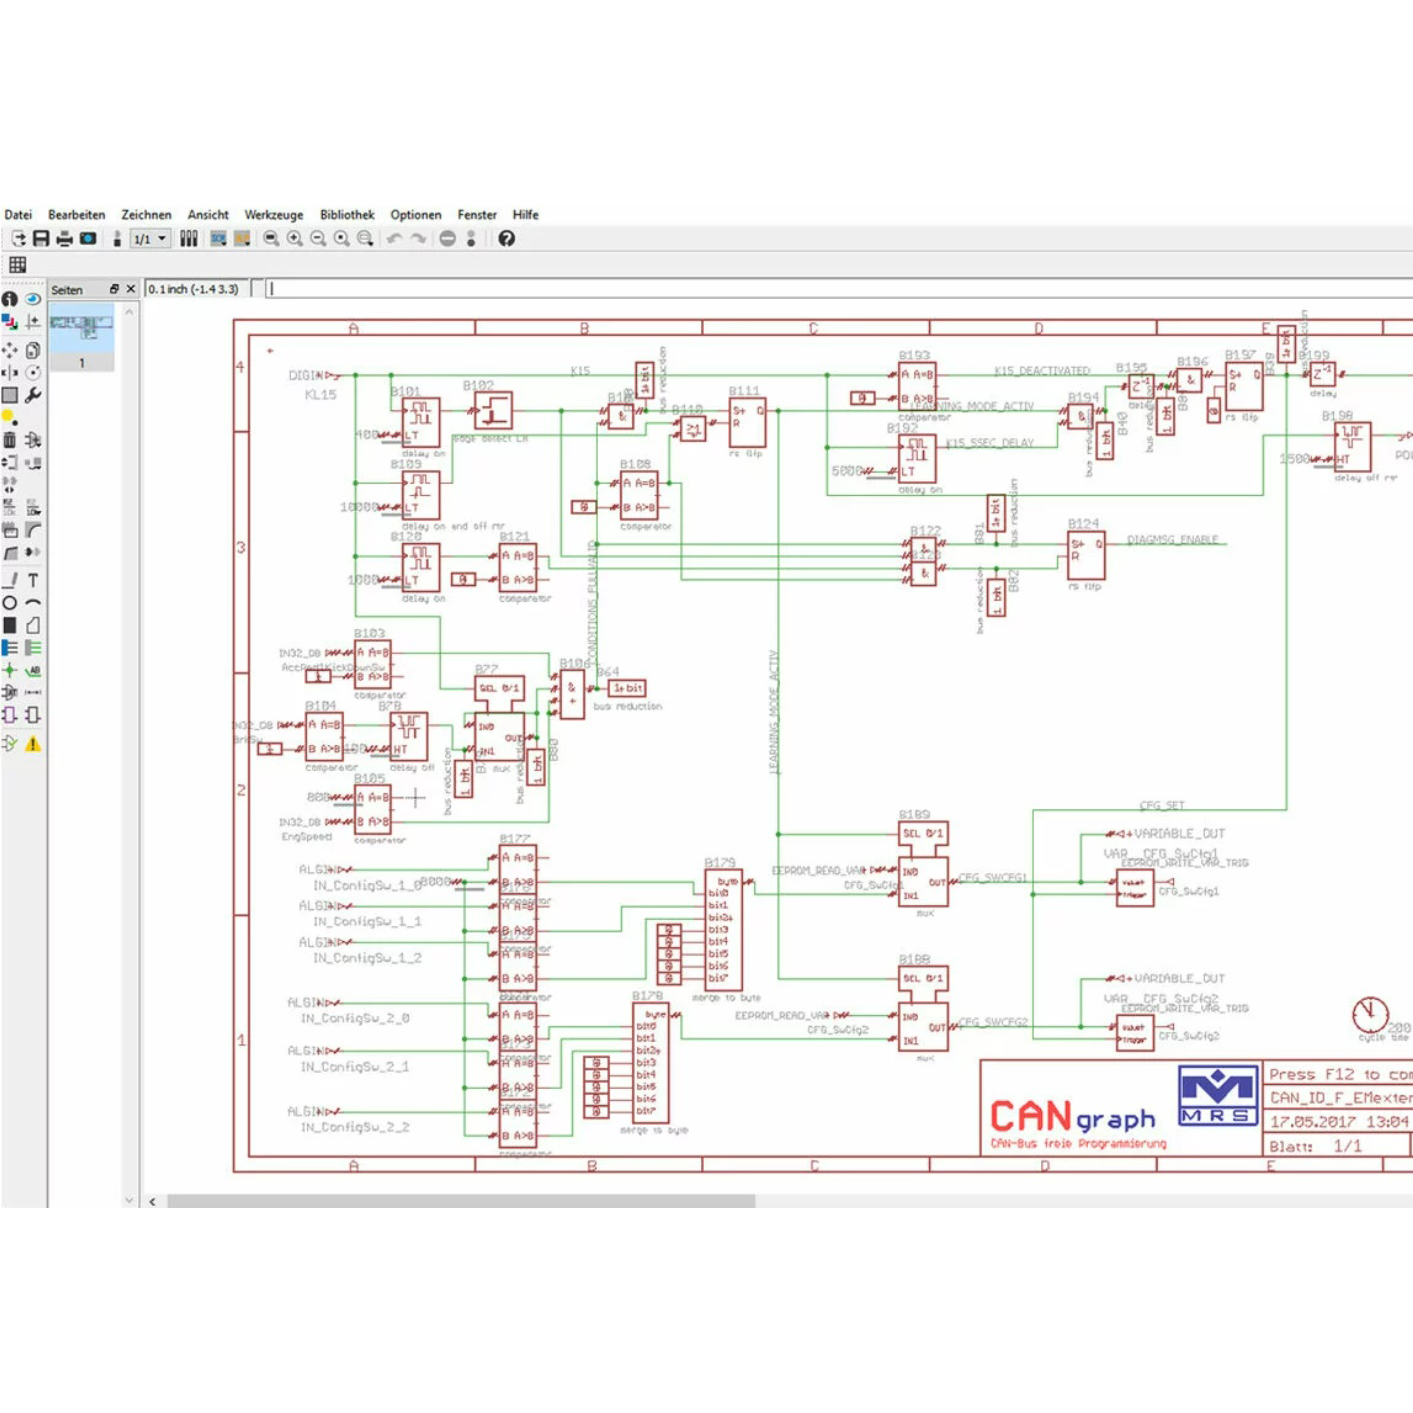The height and width of the screenshot is (1413, 1413).
Task: Run the errors warning triangle tool
Action: pos(33,744)
